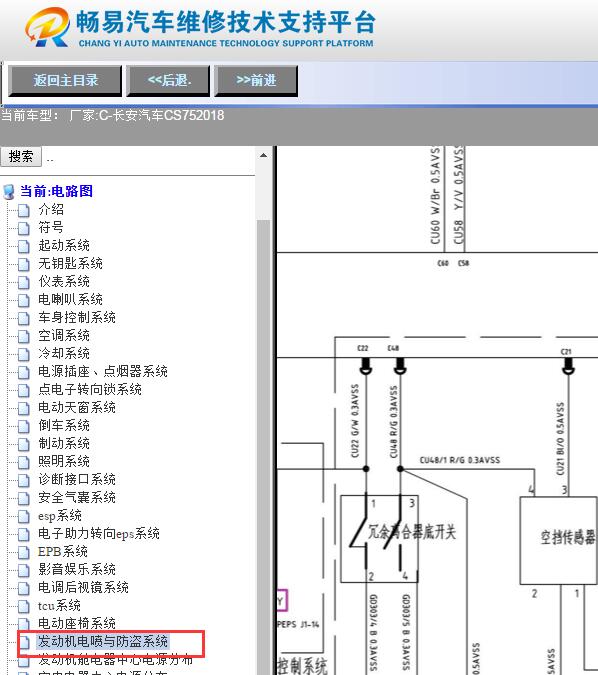Image resolution: width=598 pixels, height=675 pixels.
Task: Go back with the <<后退 button
Action: [x=168, y=81]
